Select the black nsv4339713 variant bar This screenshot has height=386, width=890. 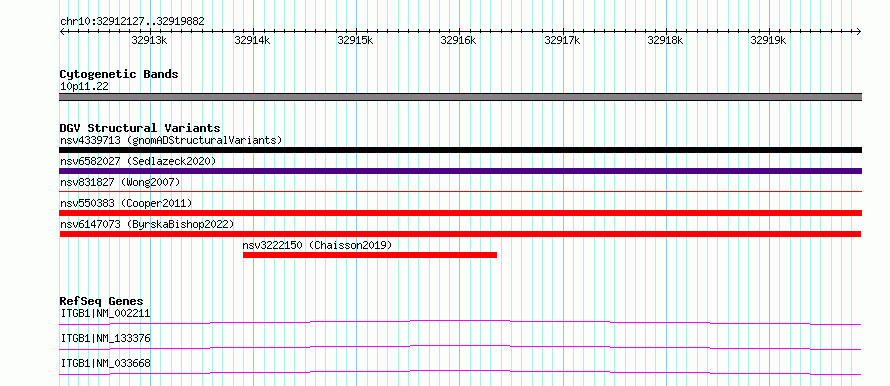460,150
